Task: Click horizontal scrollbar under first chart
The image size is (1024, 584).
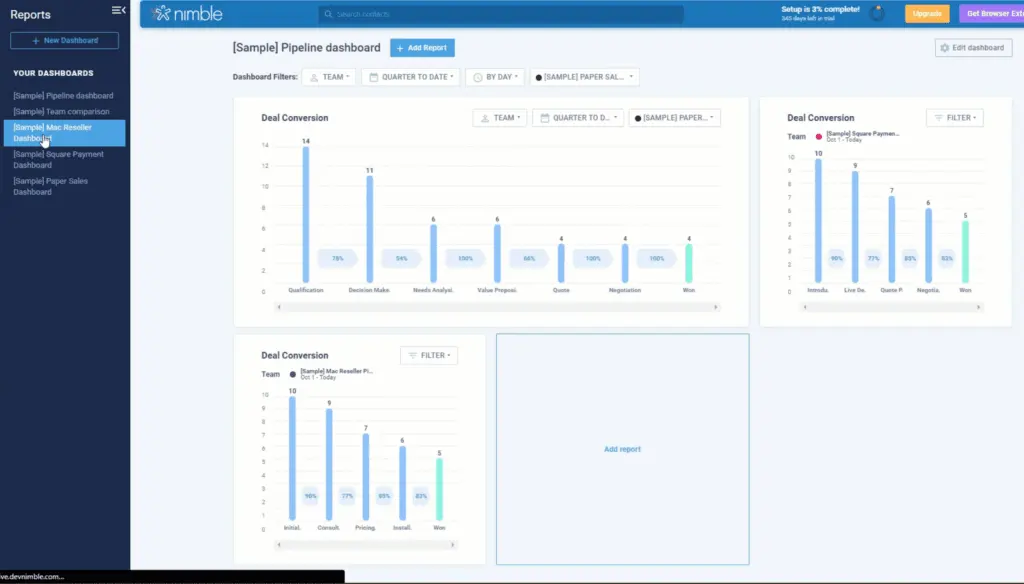Action: click(497, 307)
